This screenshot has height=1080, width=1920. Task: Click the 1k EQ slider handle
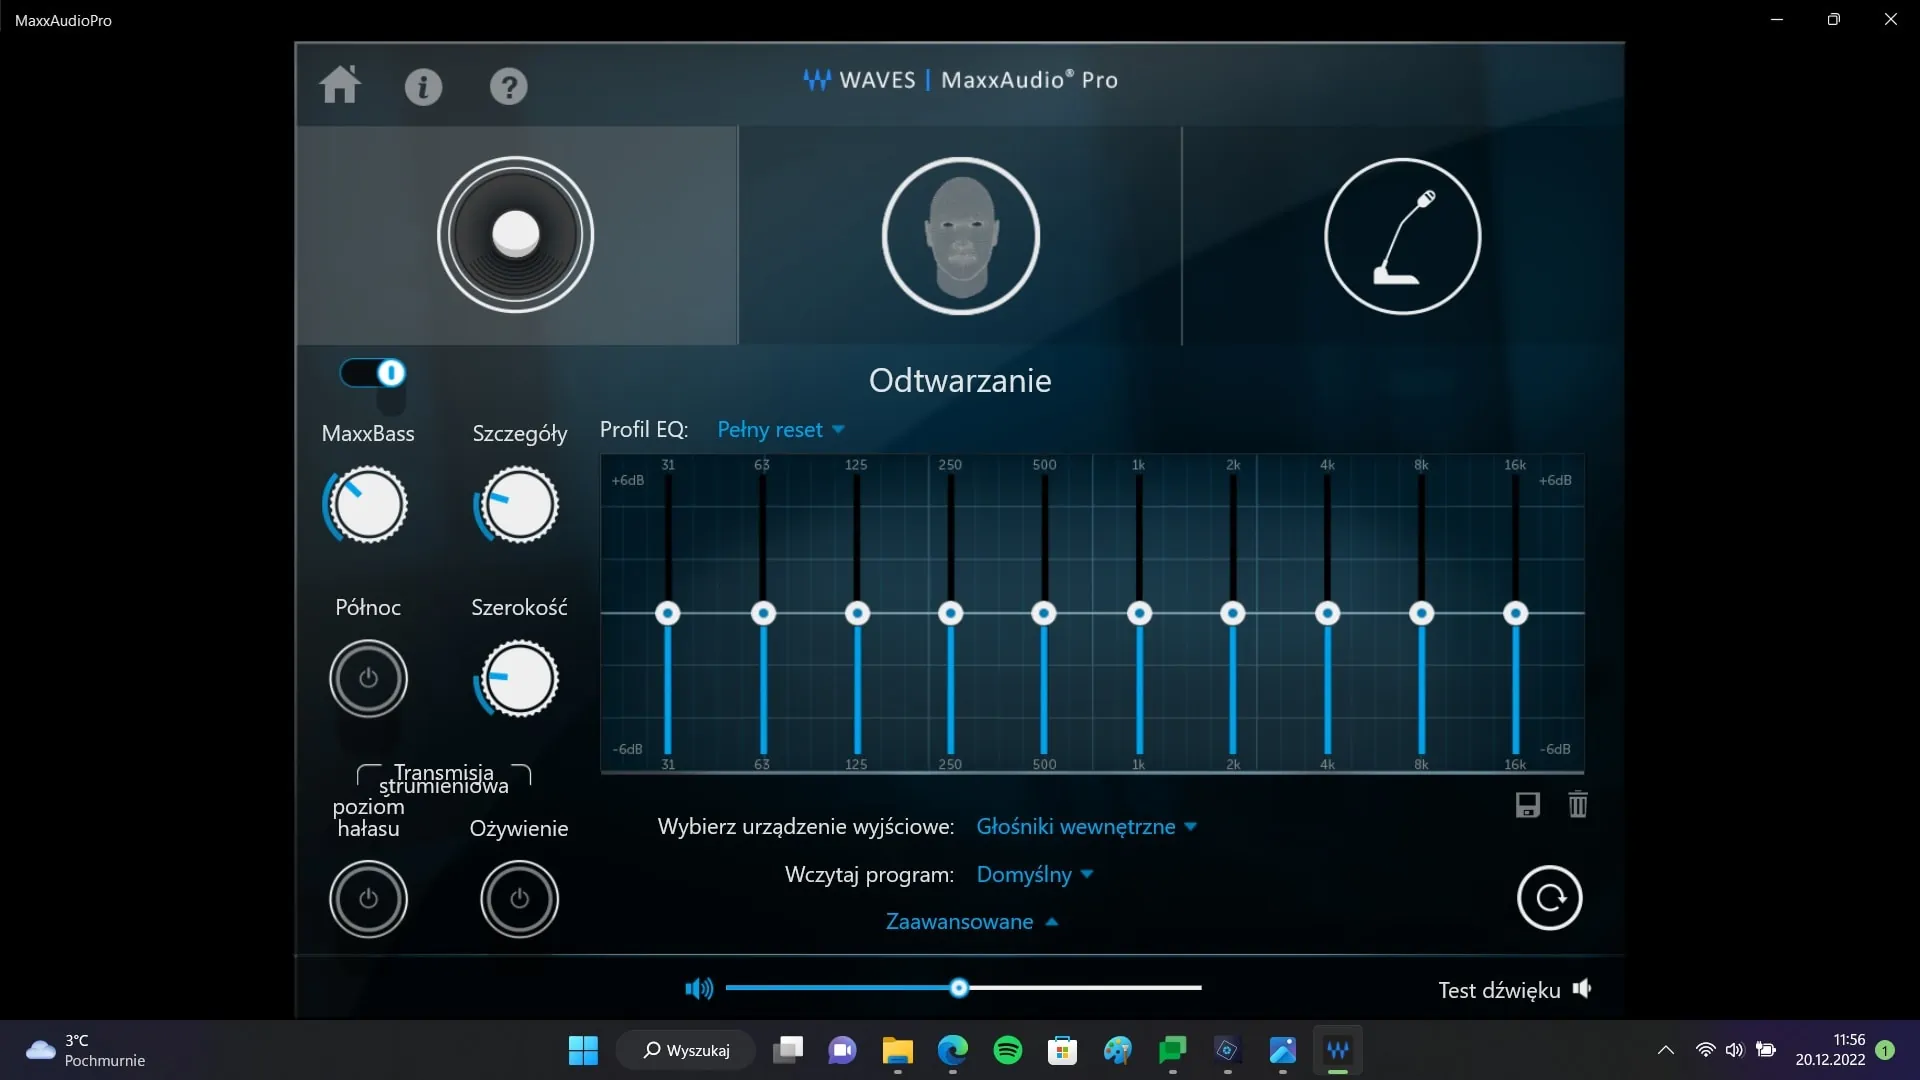pyautogui.click(x=1139, y=613)
